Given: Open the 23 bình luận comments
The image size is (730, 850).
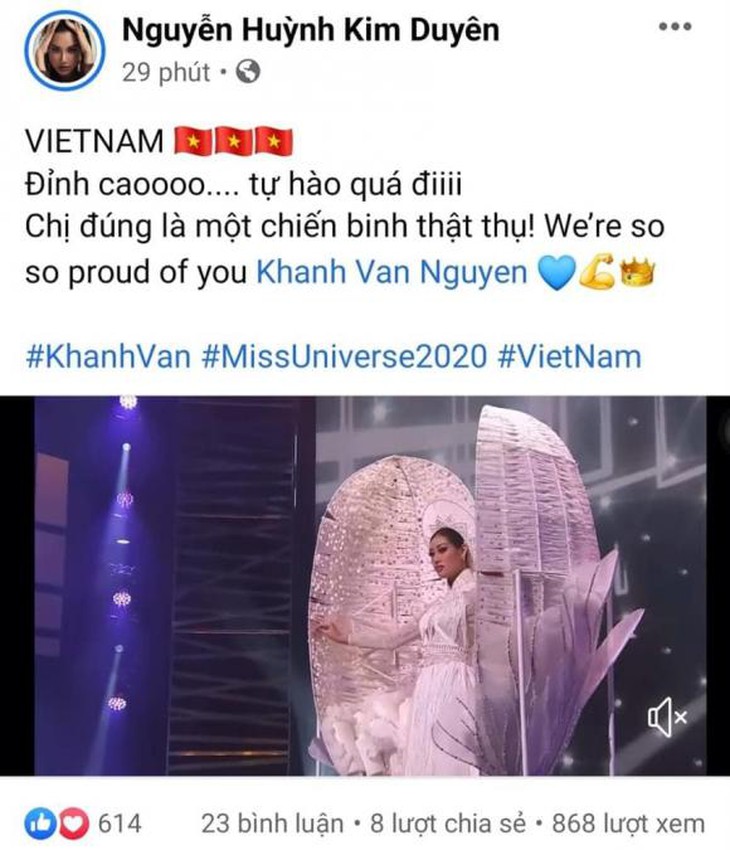Looking at the screenshot, I should 273,824.
